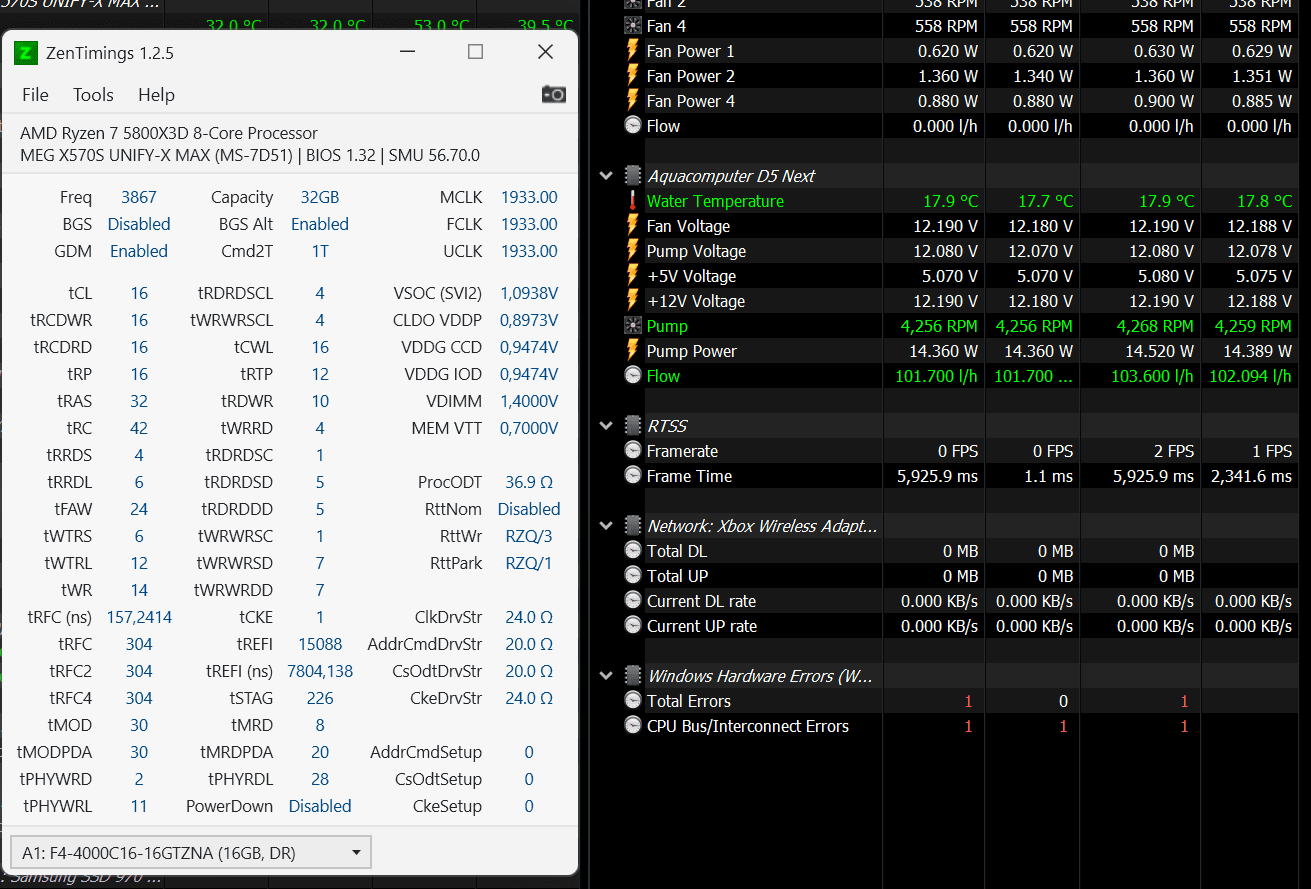Click the tREFI value 15088

(320, 644)
